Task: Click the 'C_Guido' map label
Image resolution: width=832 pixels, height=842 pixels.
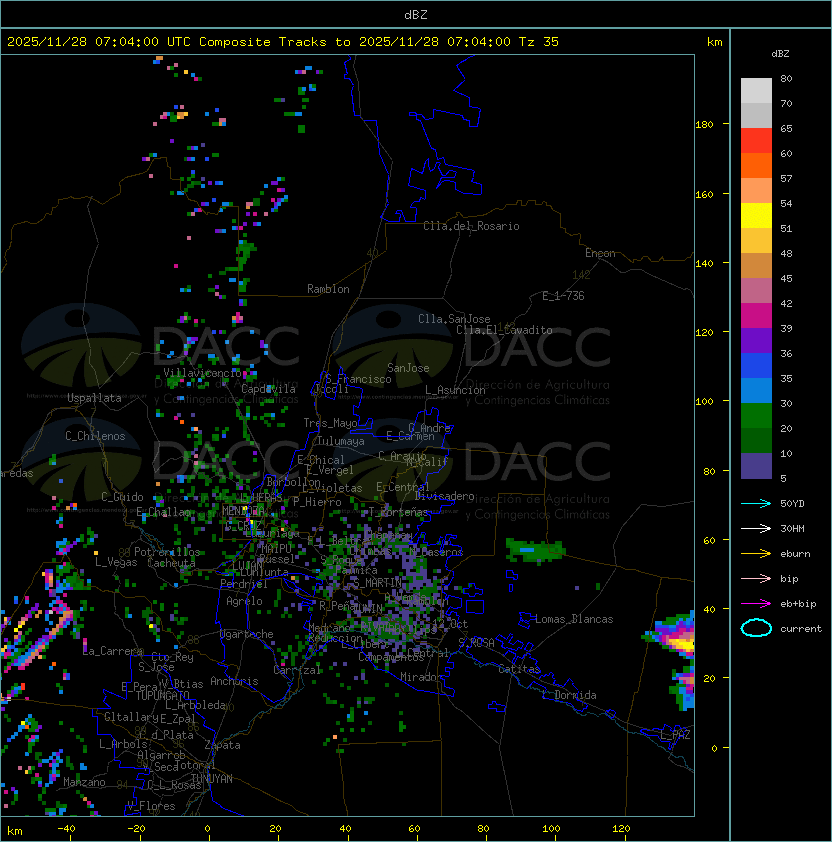Action: (x=122, y=497)
